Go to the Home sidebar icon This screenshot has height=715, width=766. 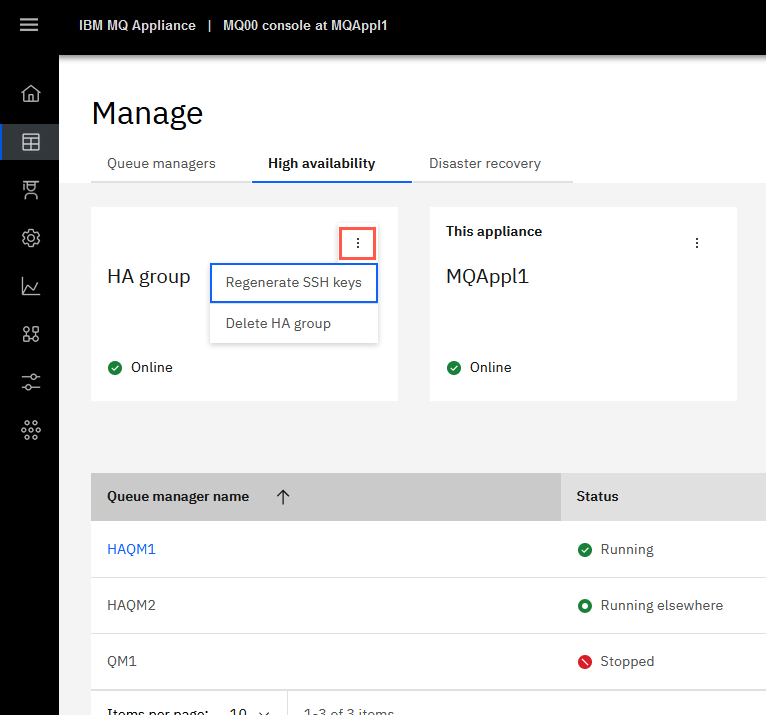[x=31, y=93]
